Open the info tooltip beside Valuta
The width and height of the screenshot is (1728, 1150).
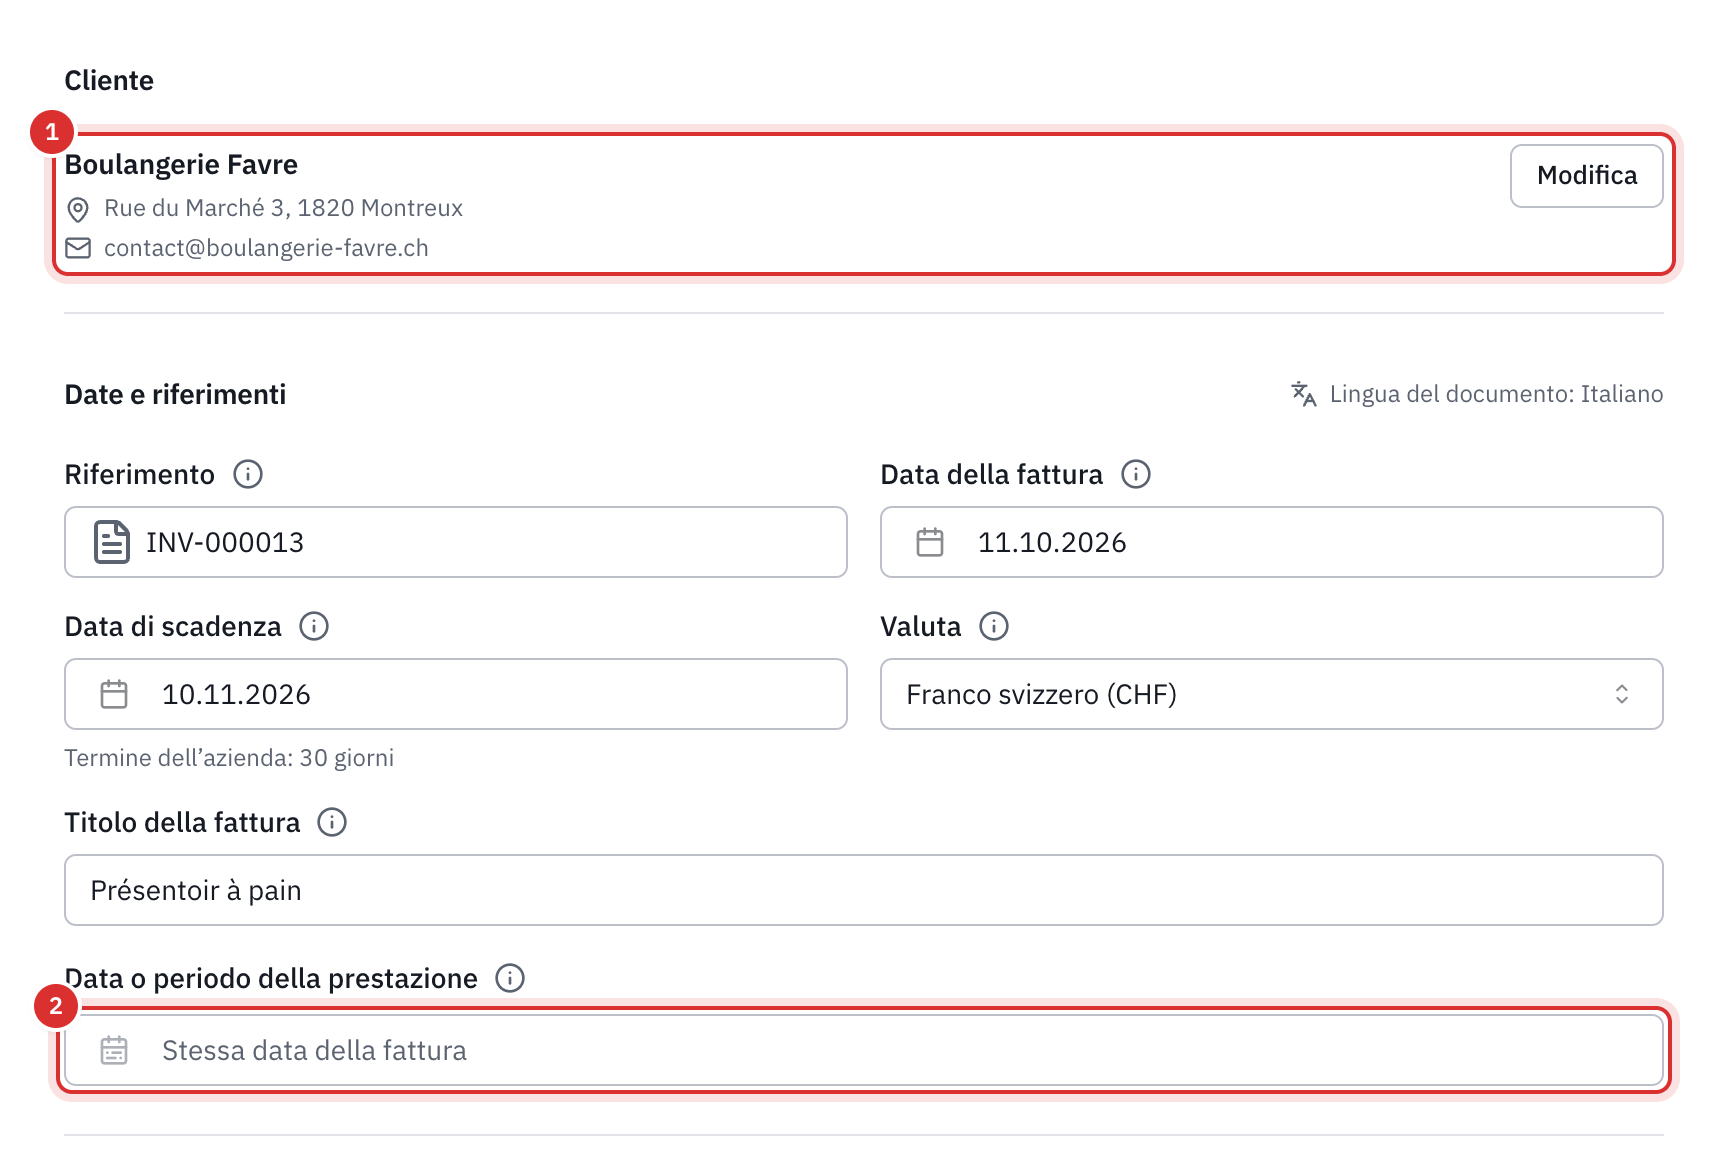[994, 626]
